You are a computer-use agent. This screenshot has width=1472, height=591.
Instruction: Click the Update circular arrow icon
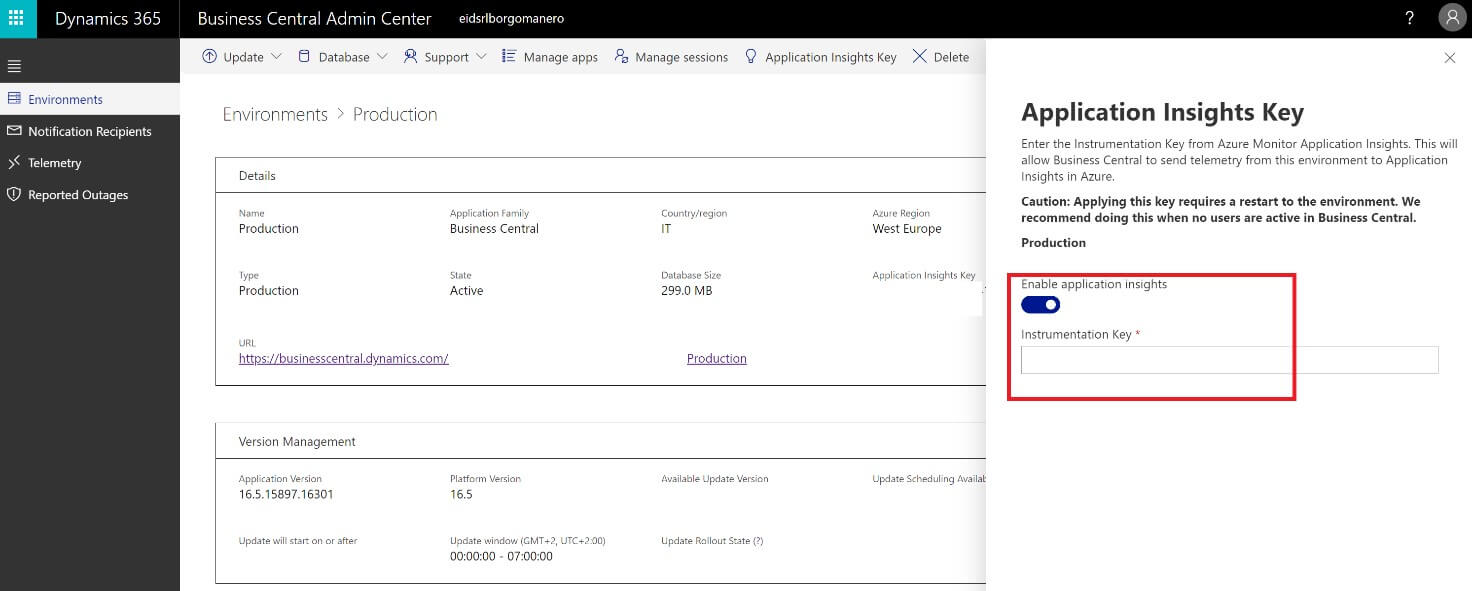(209, 57)
